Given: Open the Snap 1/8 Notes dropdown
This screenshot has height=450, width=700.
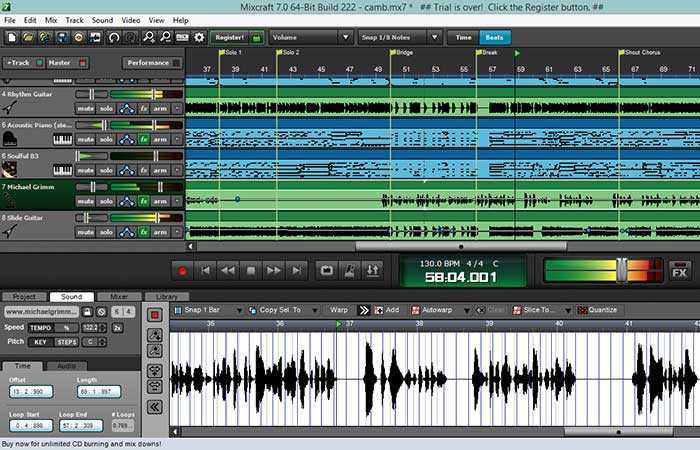Looking at the screenshot, I should coord(399,38).
